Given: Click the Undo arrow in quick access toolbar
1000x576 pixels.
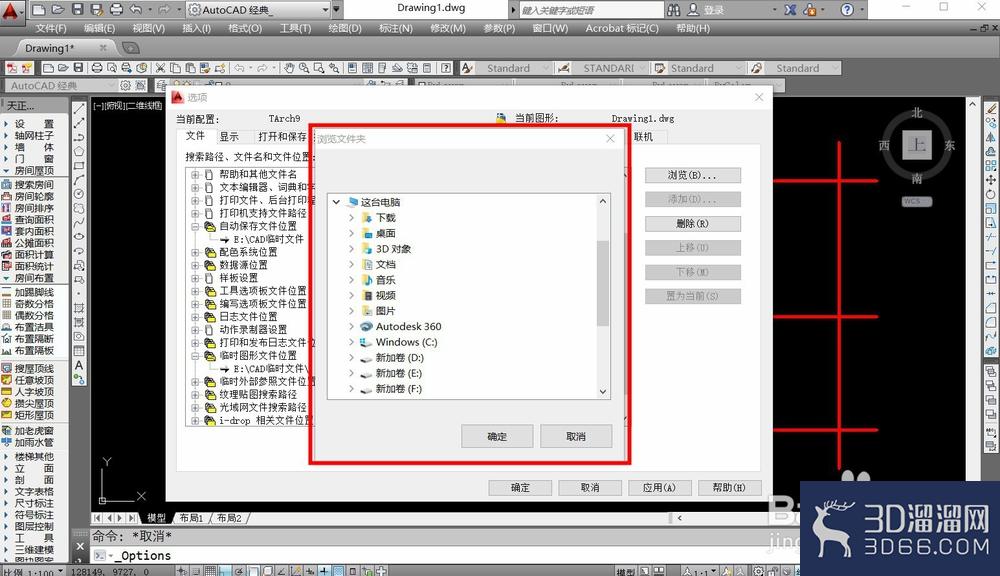Looking at the screenshot, I should 136,10.
